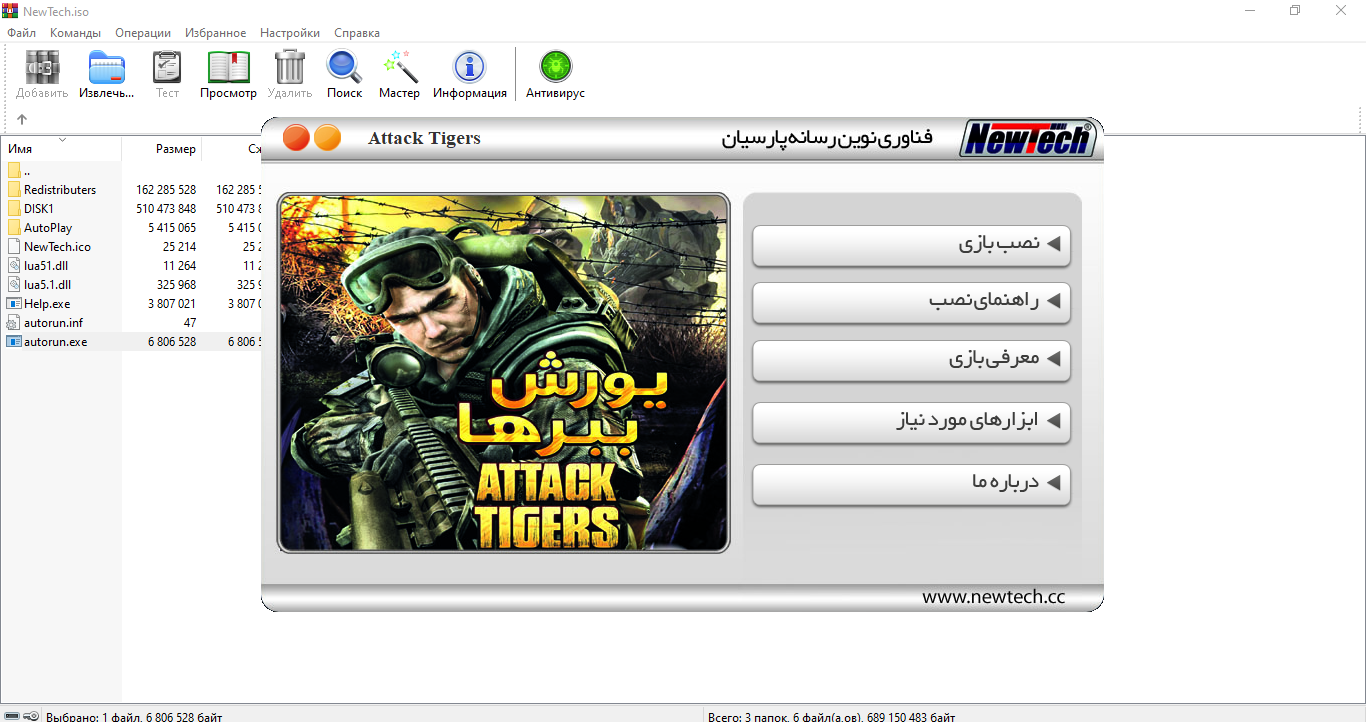
Task: Select the AutoPlay folder icon
Action: tap(14, 228)
